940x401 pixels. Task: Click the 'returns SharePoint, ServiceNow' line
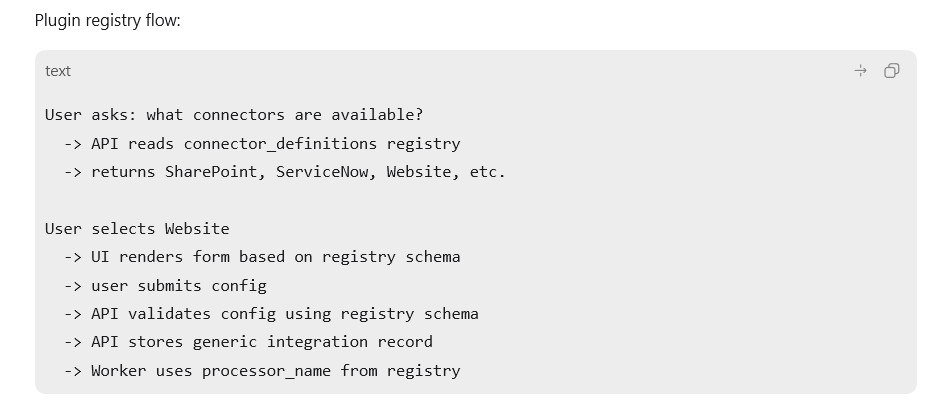[x=285, y=172]
